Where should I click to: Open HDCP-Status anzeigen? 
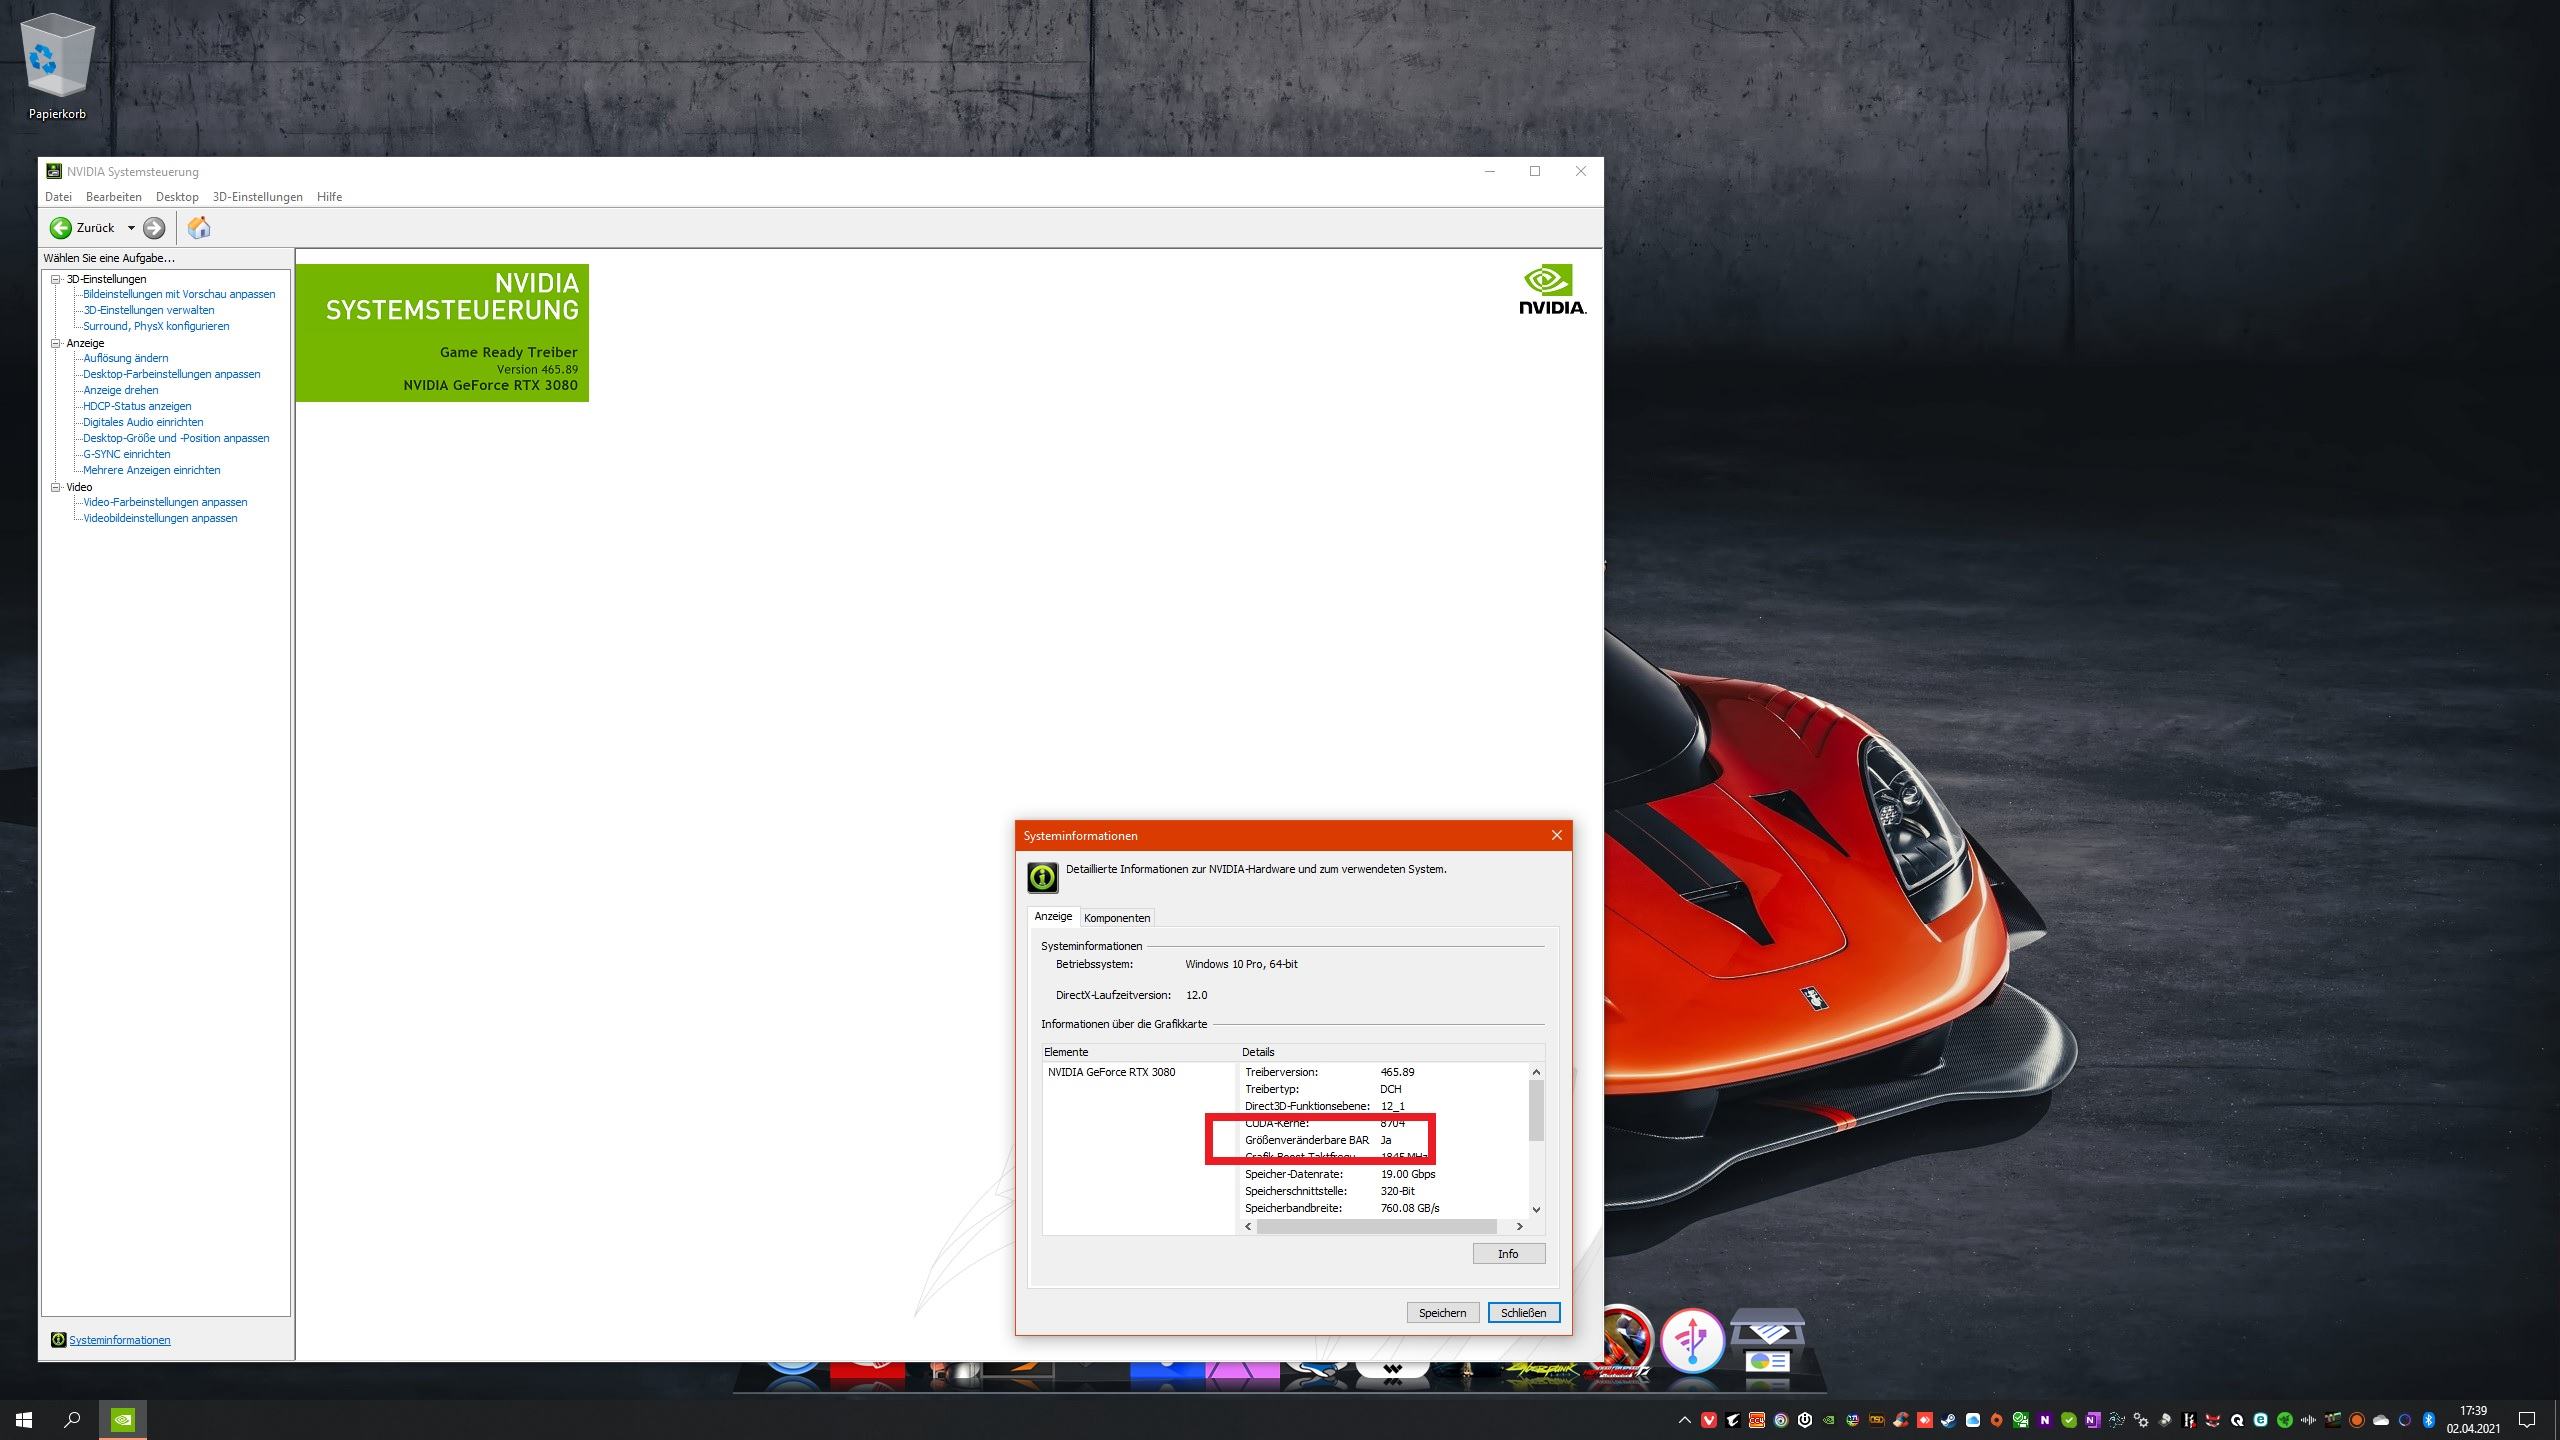click(x=137, y=406)
